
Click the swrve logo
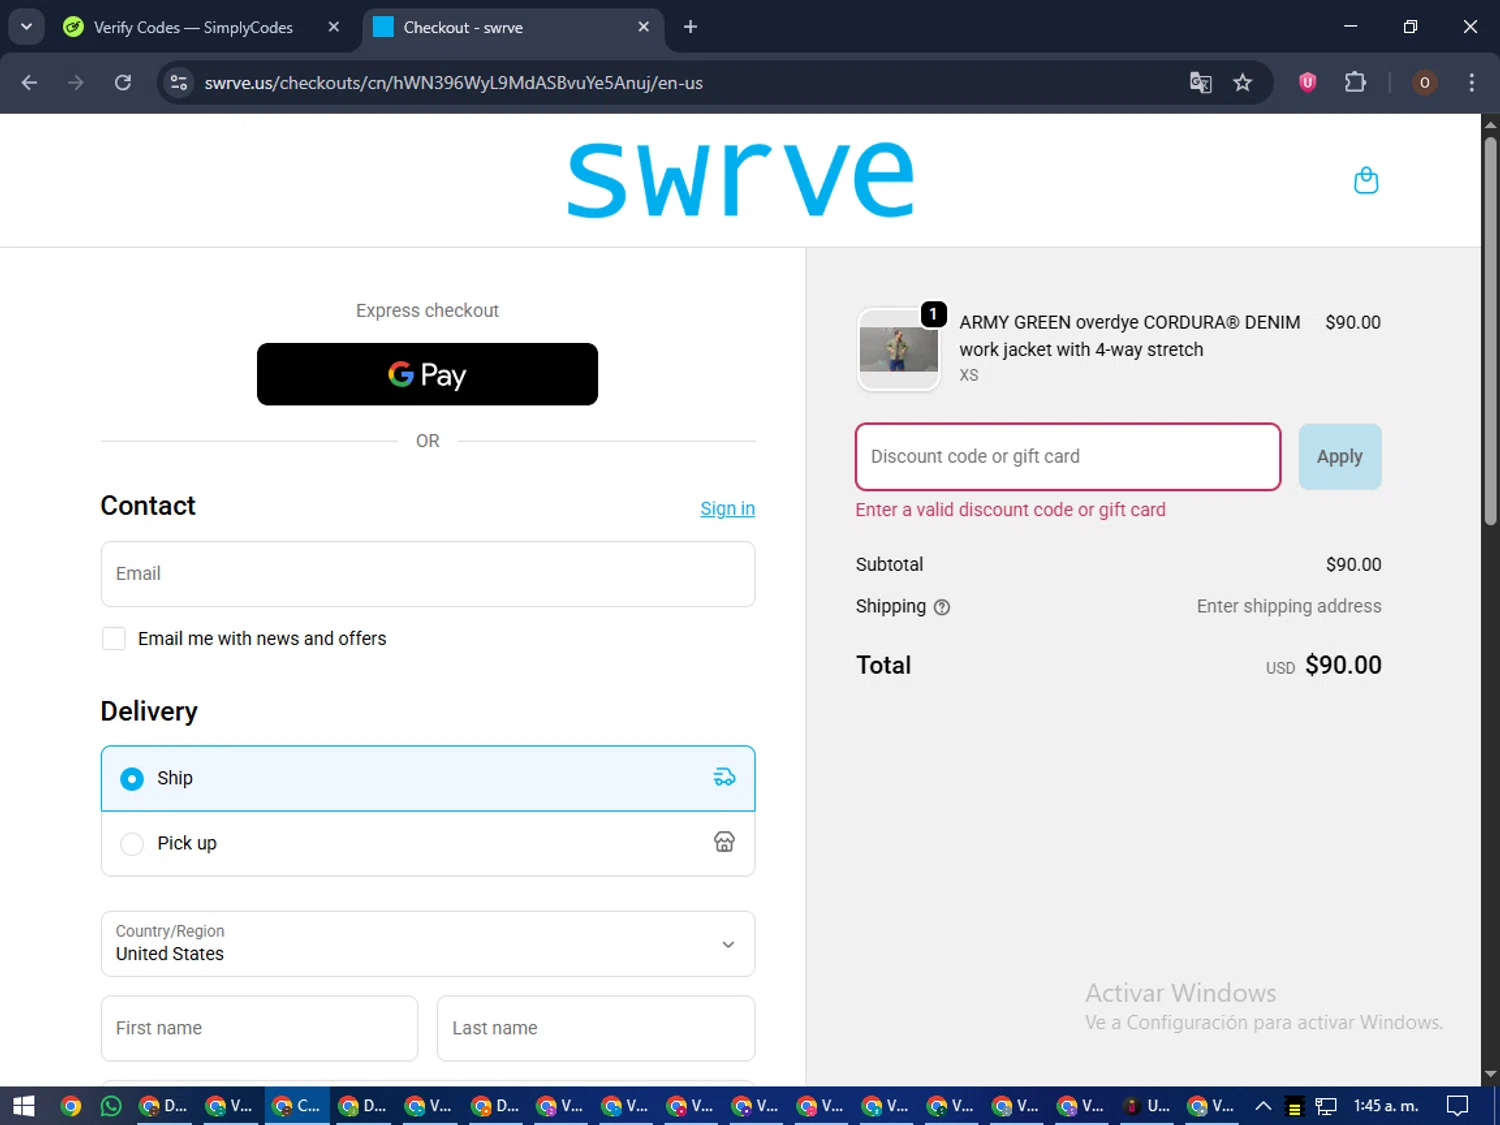[741, 179]
